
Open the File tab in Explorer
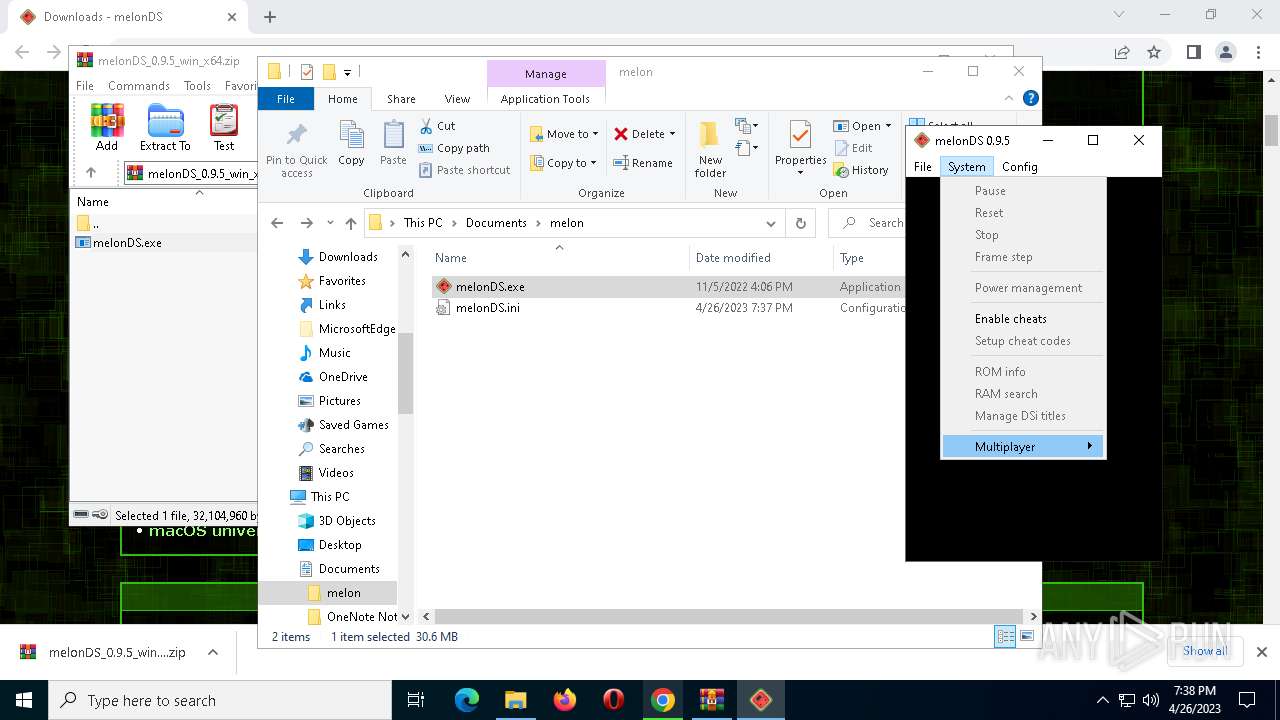tap(286, 99)
